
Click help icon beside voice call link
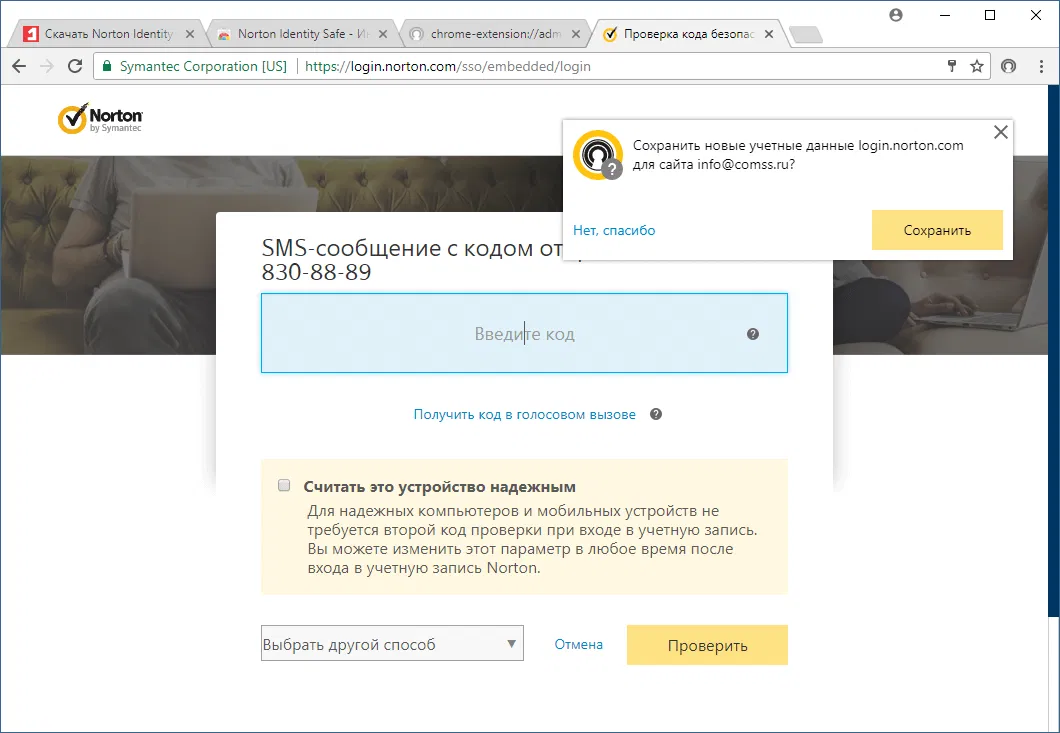click(x=656, y=414)
